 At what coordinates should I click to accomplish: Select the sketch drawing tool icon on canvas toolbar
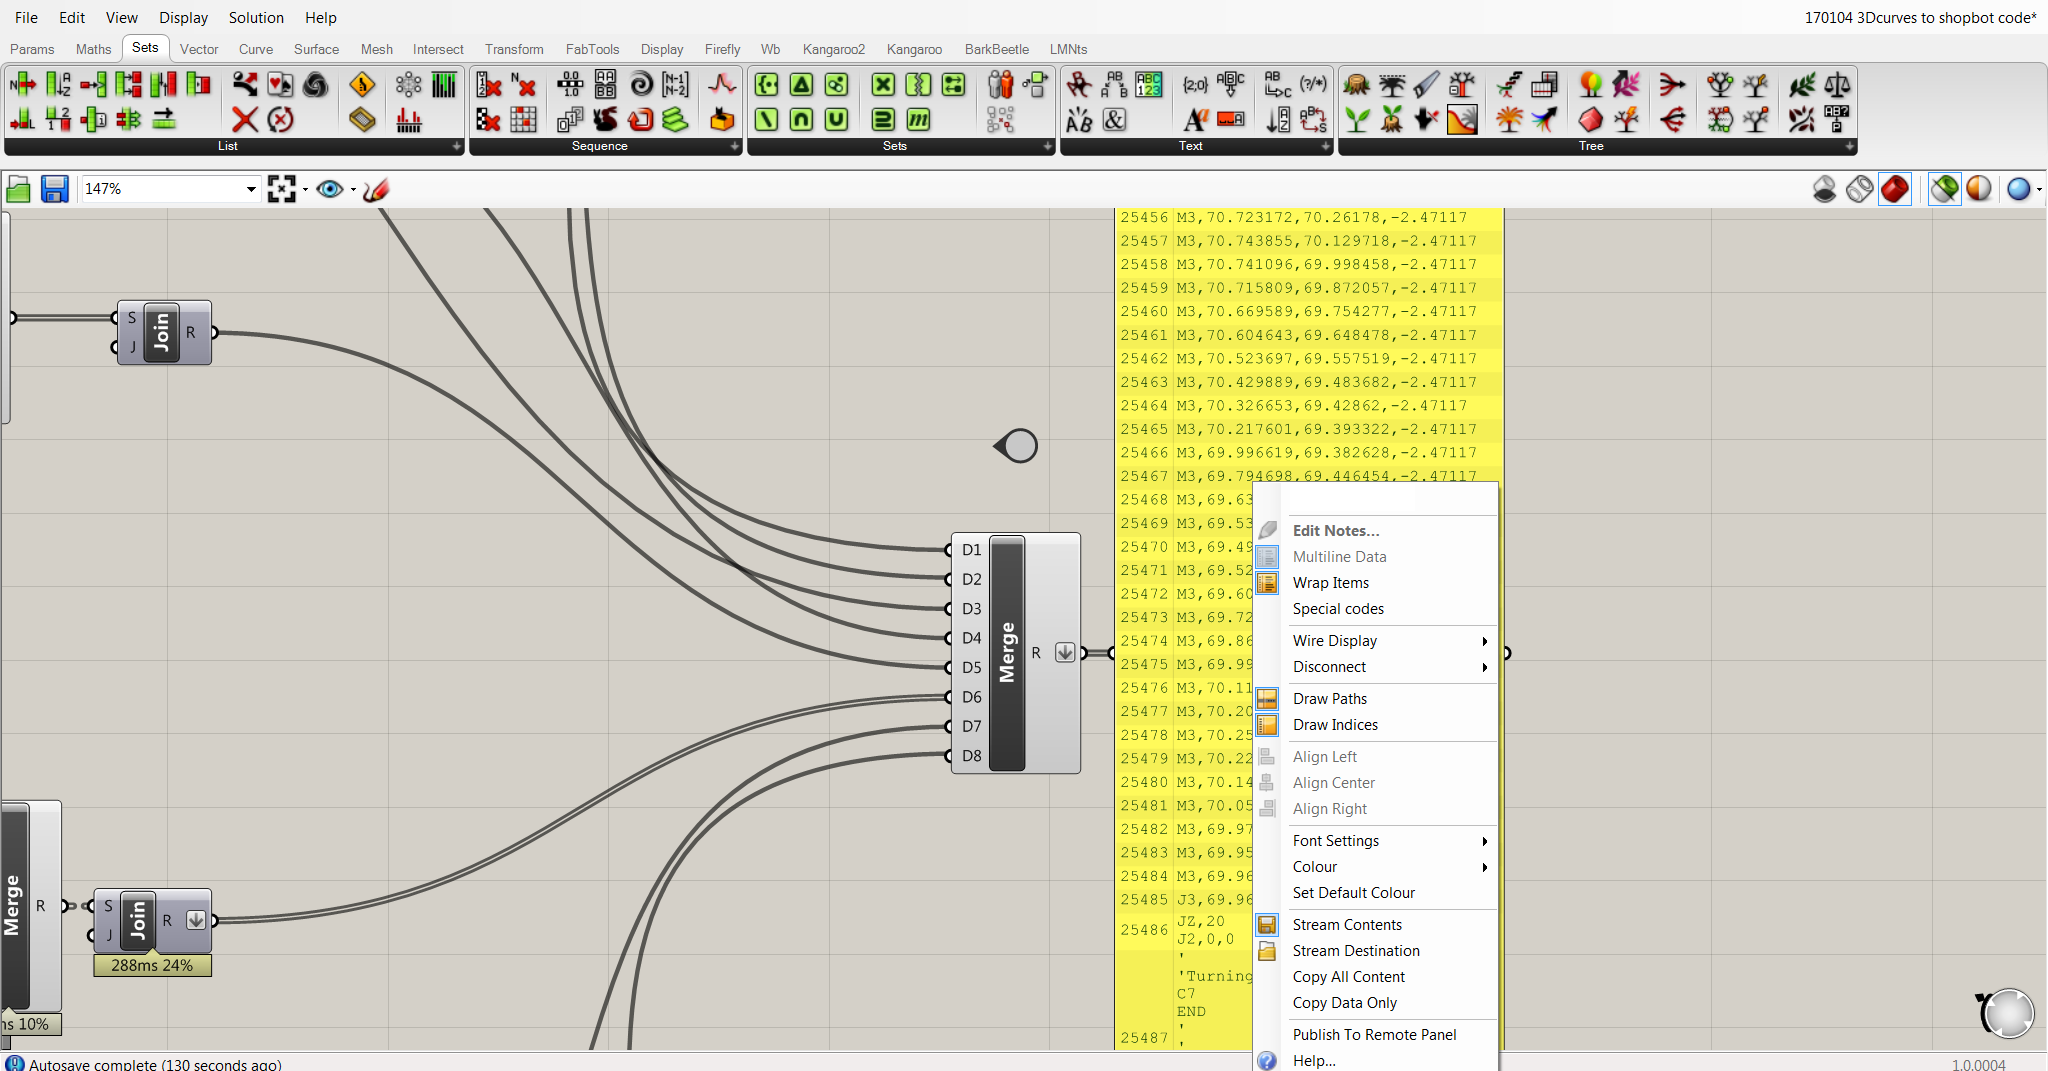(375, 189)
